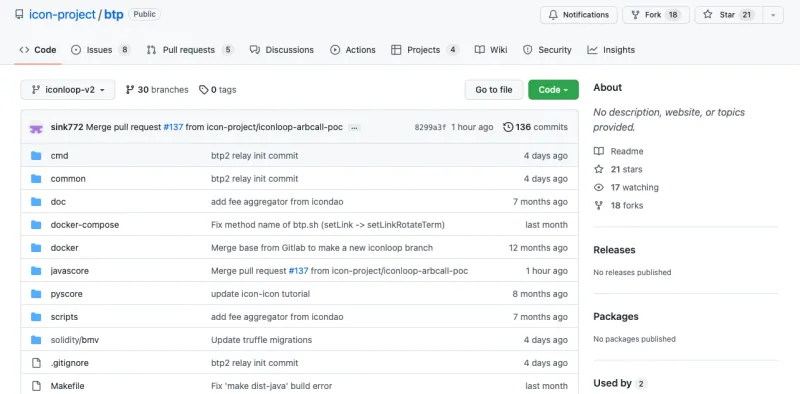Open the Actions tab
This screenshot has width=800, height=394.
pyautogui.click(x=353, y=50)
